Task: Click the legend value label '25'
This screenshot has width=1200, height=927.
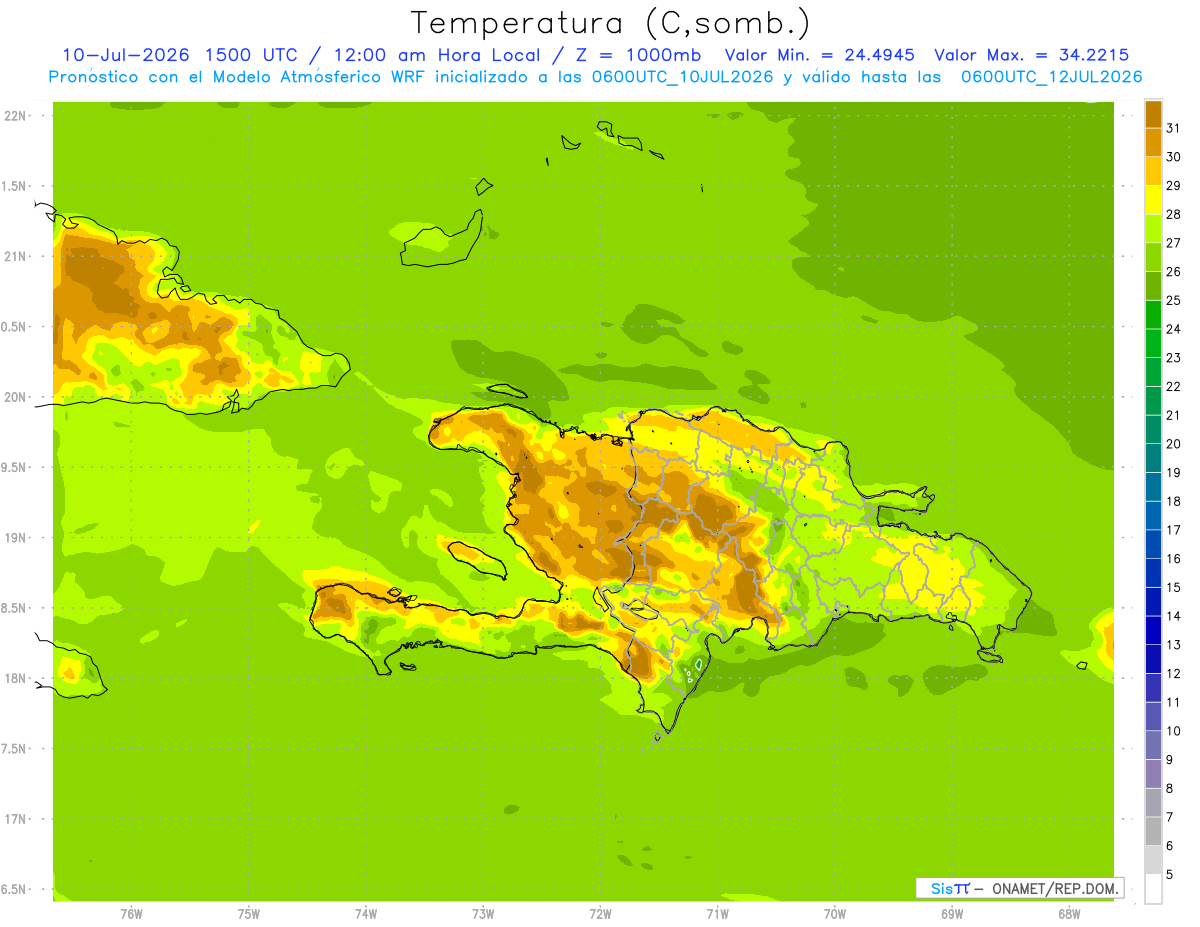Action: [1173, 300]
